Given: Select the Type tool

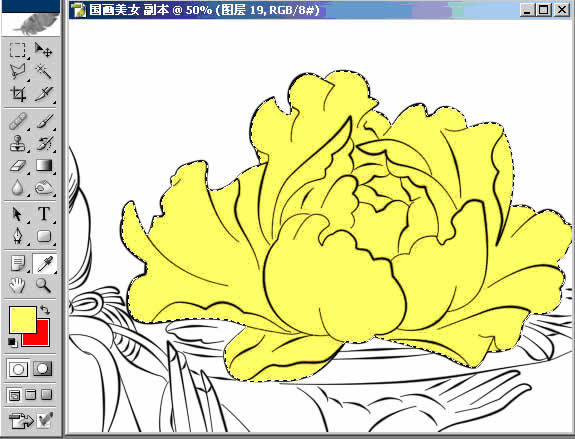Looking at the screenshot, I should click(x=44, y=214).
